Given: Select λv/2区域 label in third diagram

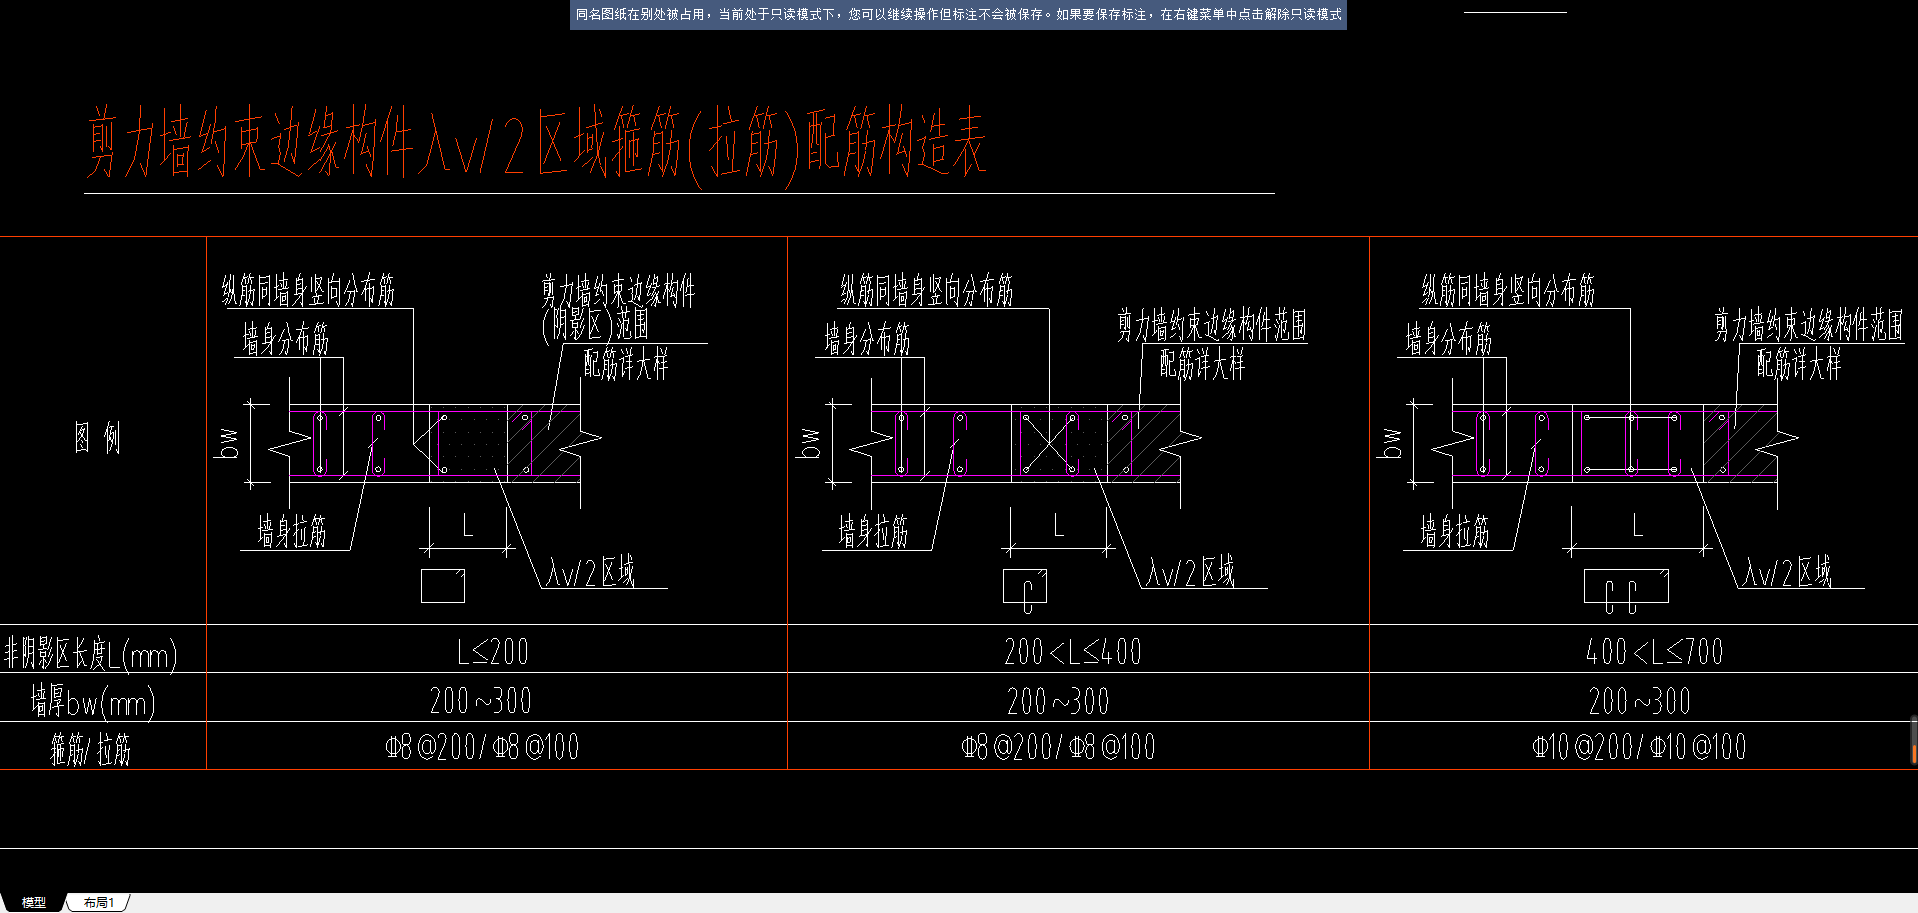Looking at the screenshot, I should 1787,571.
